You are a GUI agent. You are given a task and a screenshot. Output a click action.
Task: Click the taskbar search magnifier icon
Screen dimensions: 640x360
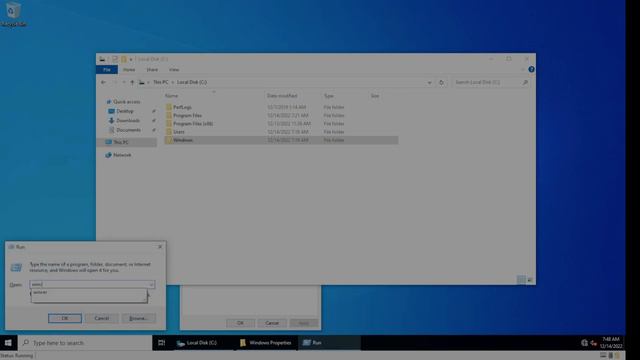tap(26, 343)
